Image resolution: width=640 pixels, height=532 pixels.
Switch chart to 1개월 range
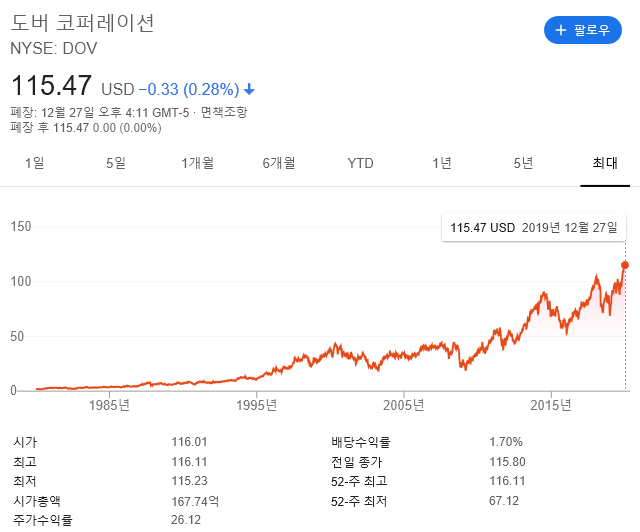(198, 163)
